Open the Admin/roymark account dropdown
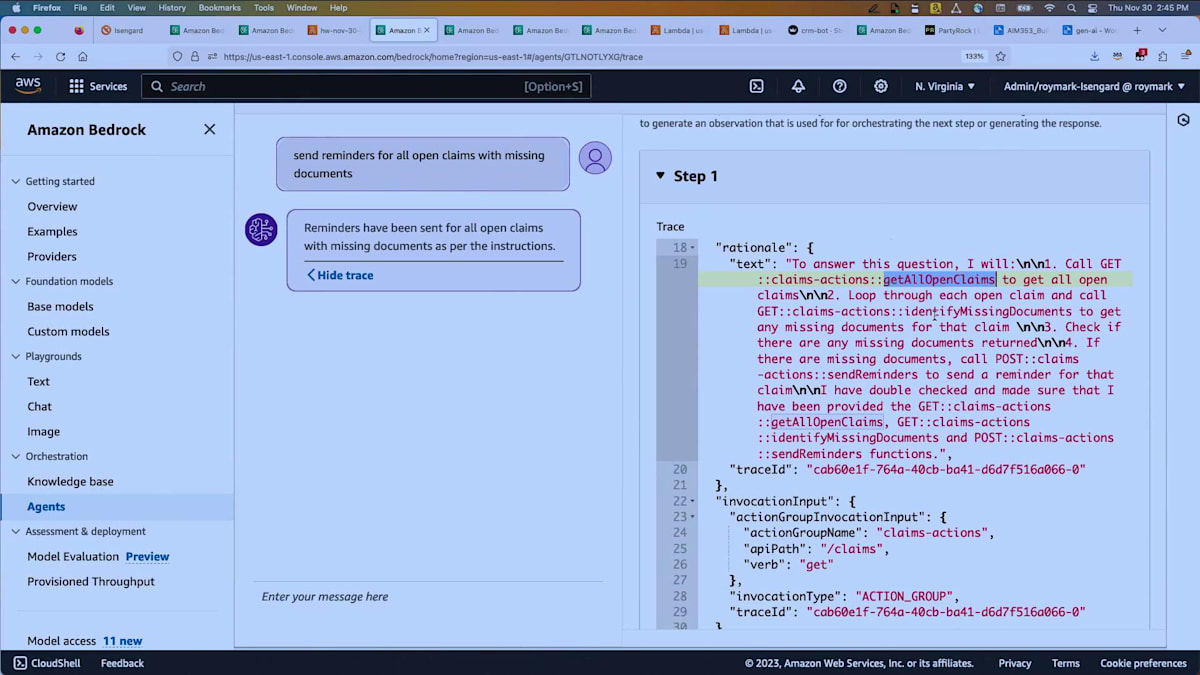The height and width of the screenshot is (675, 1200). pos(1094,86)
